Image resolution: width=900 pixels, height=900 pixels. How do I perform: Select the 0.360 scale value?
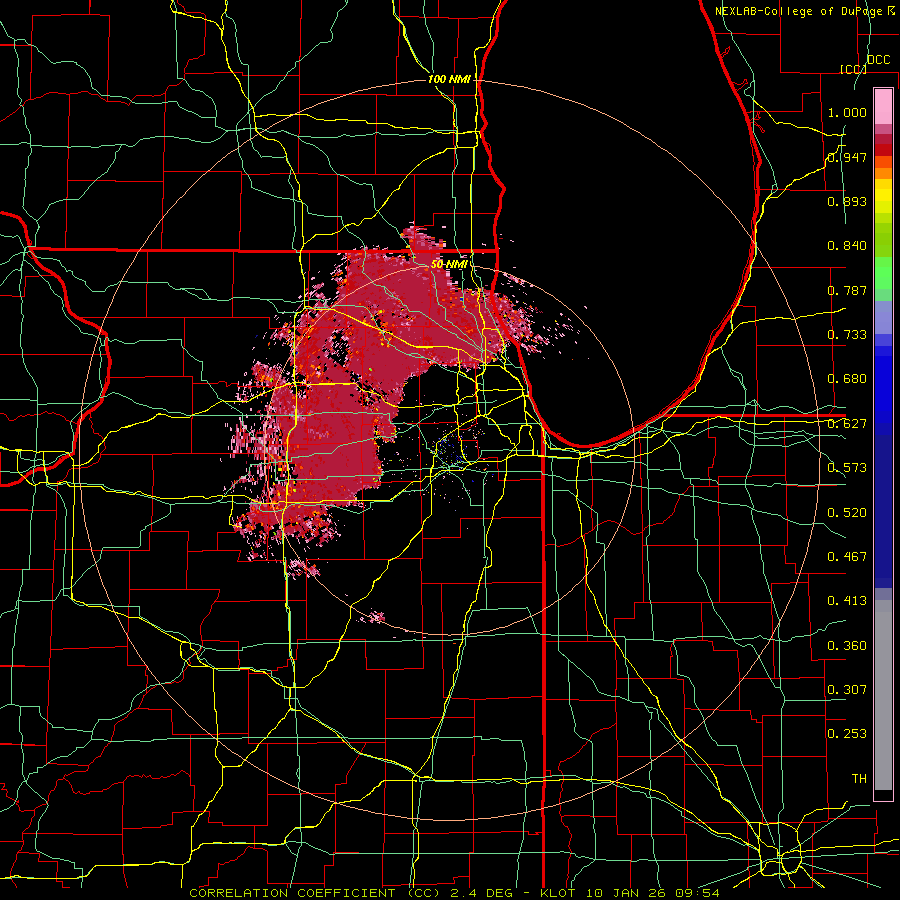point(847,646)
